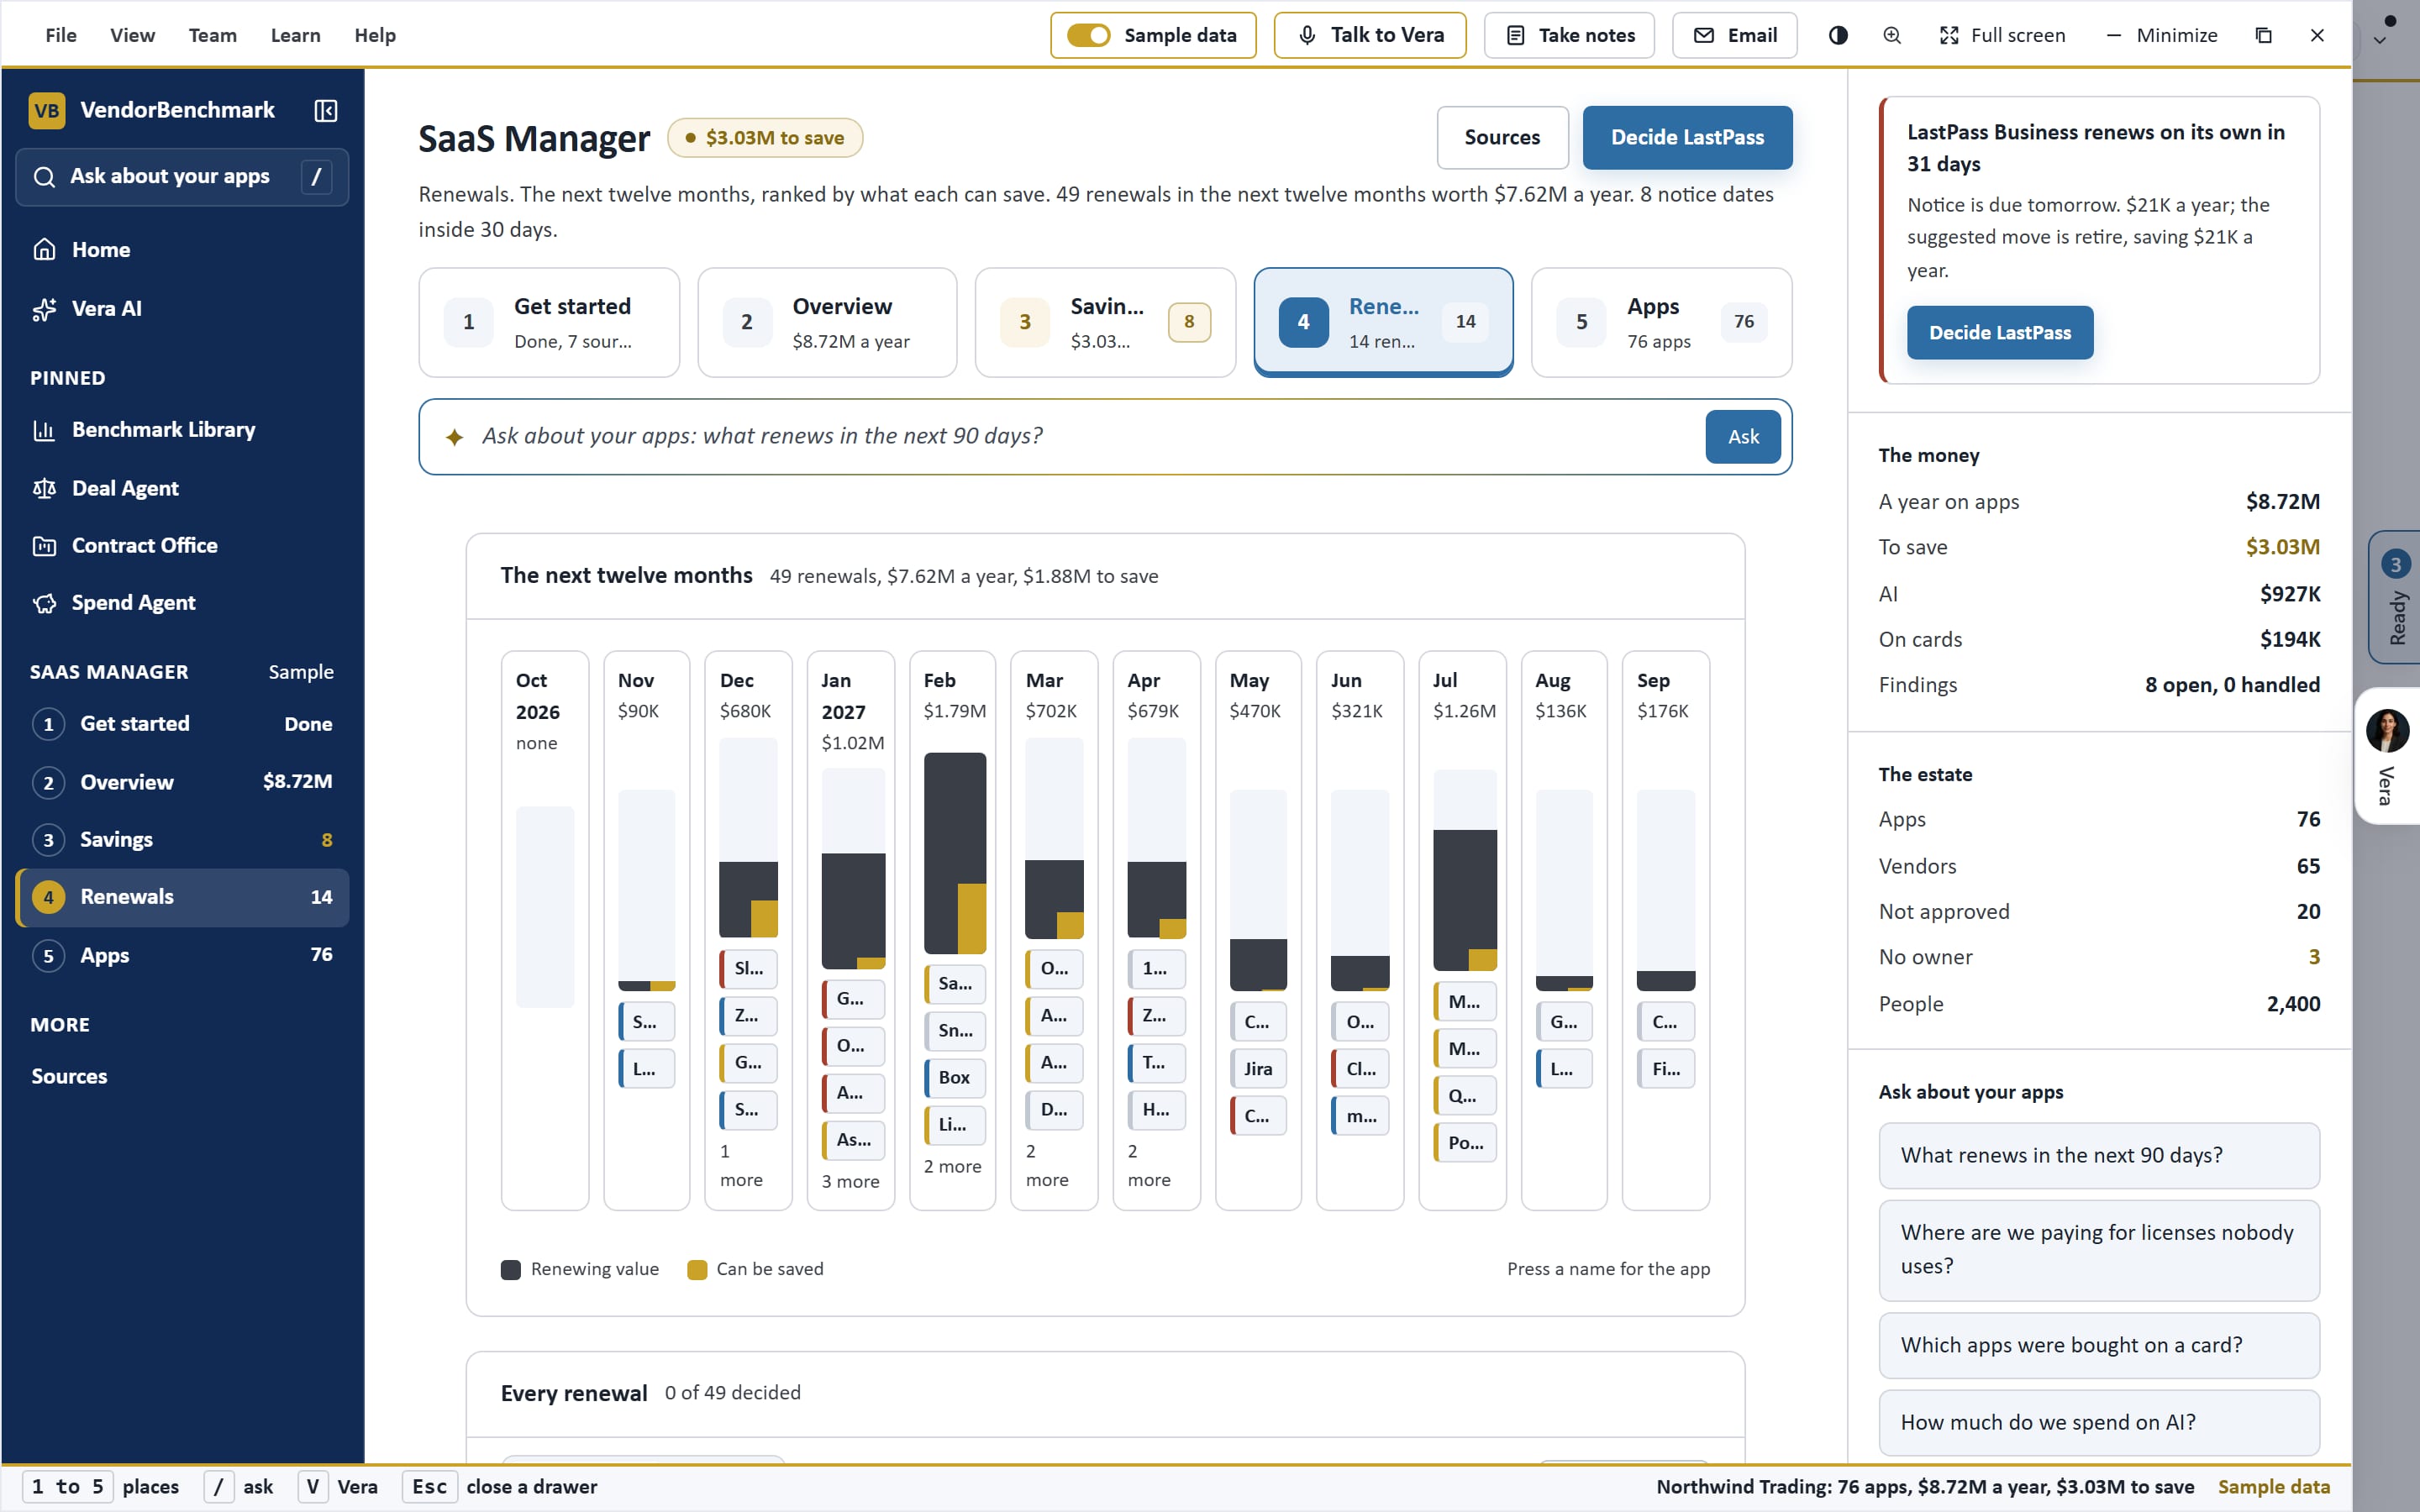Click the Email button
Viewport: 2420px width, 1512px height.
tap(1734, 35)
